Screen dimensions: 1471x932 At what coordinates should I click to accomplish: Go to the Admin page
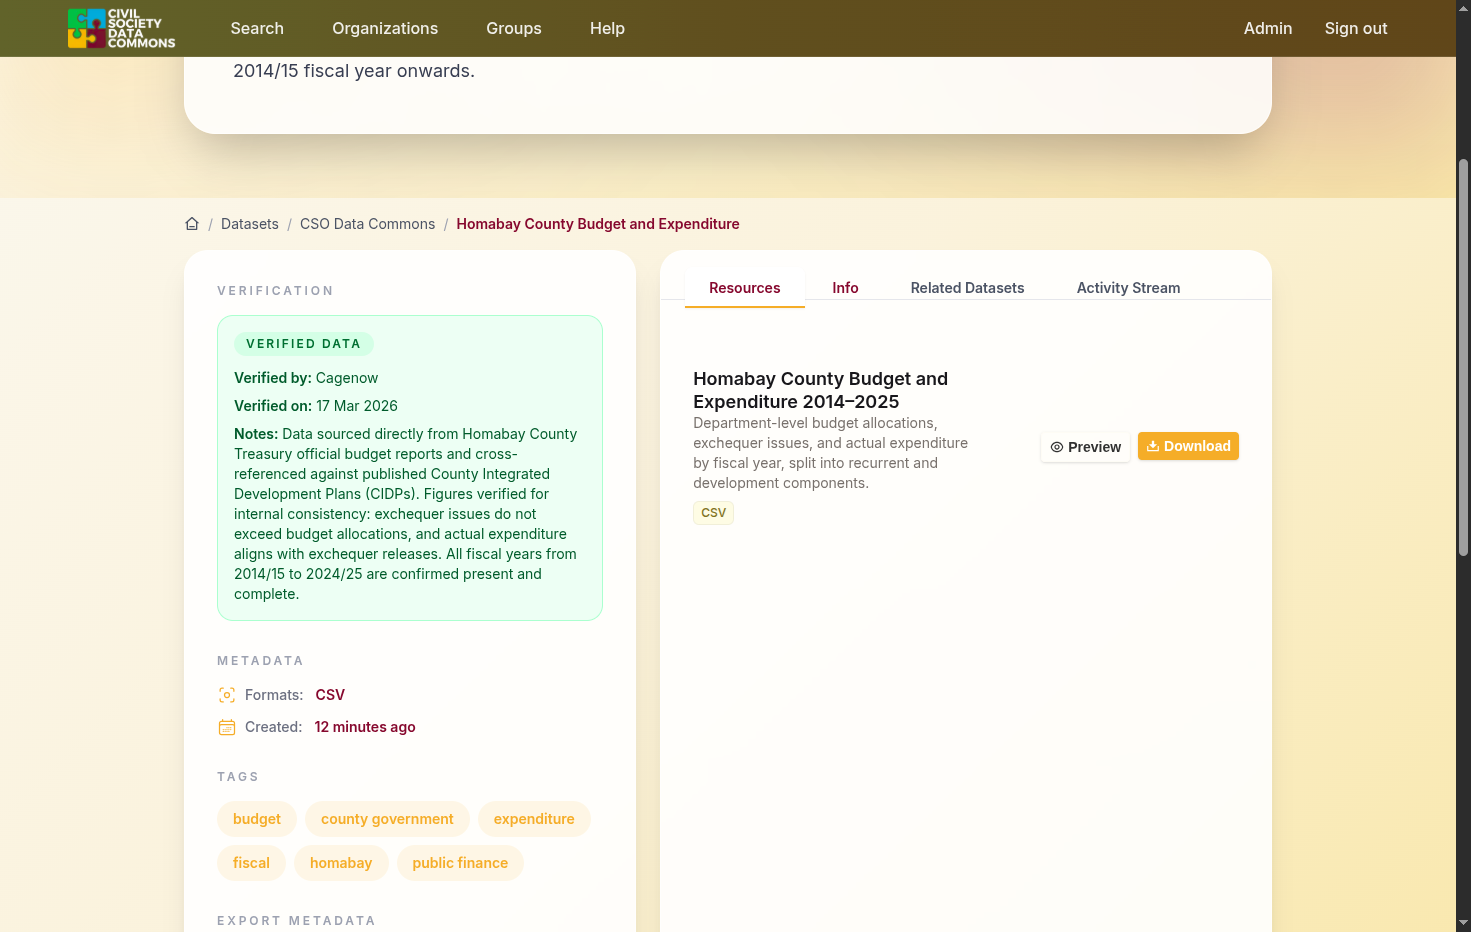click(1268, 28)
